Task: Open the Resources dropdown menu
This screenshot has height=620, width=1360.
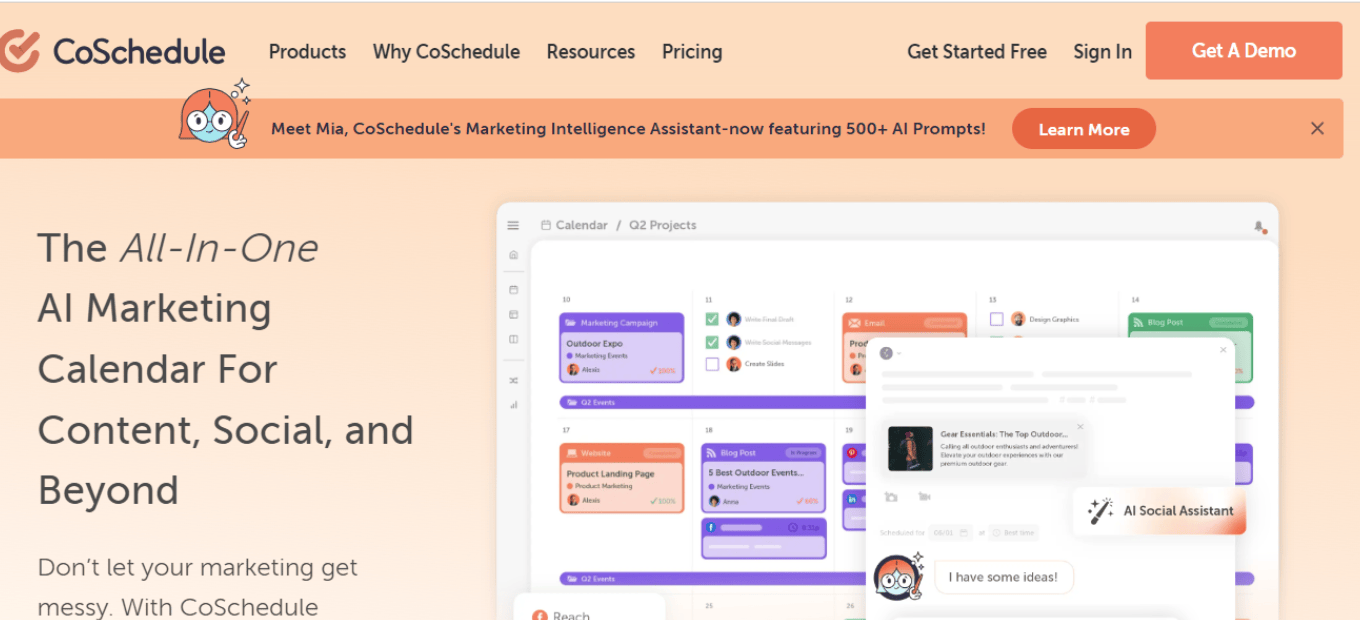Action: pos(591,51)
